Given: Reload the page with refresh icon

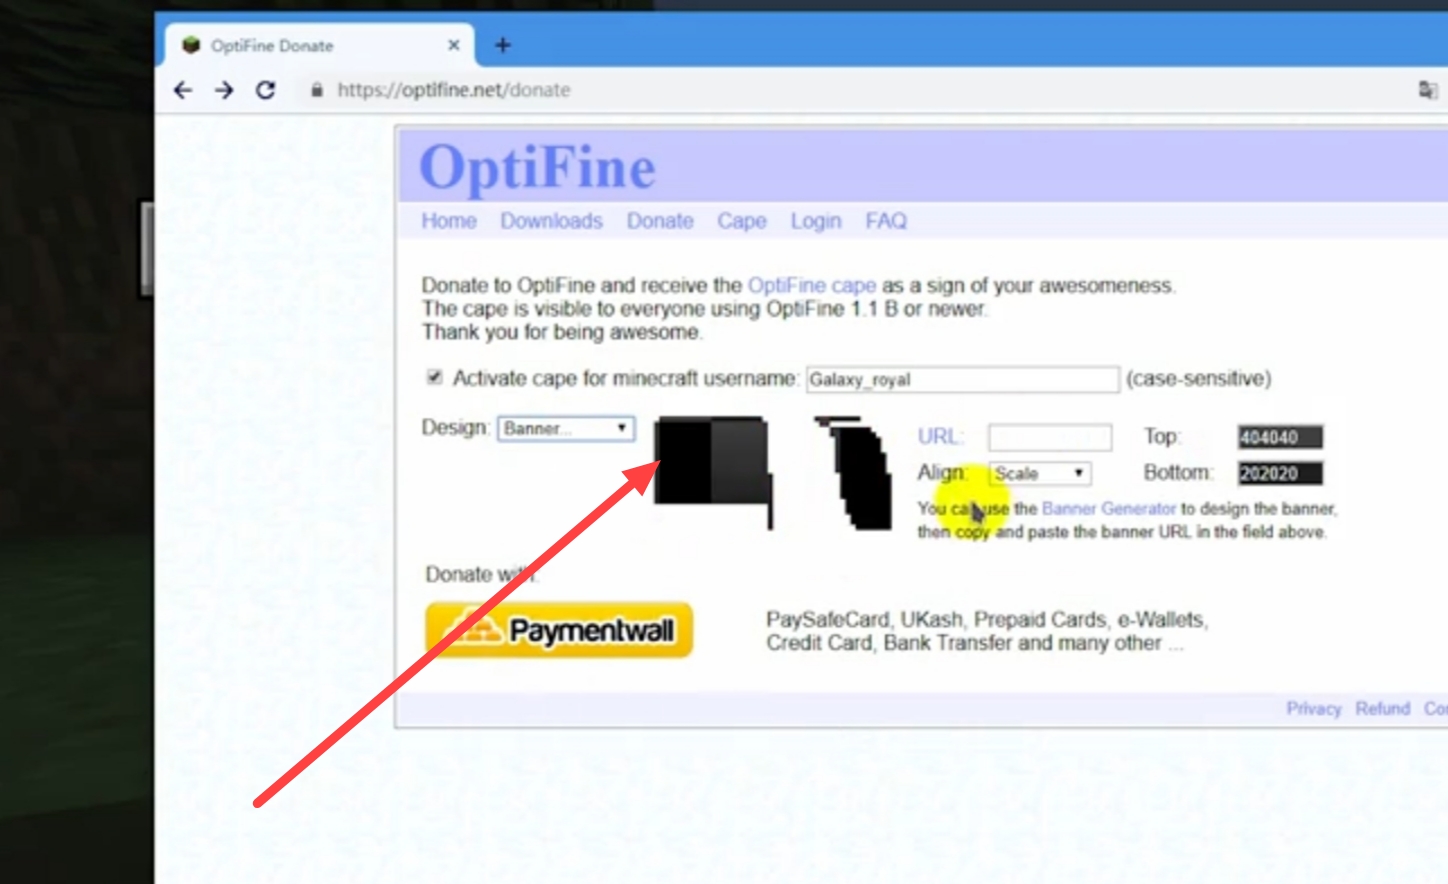Looking at the screenshot, I should point(265,90).
